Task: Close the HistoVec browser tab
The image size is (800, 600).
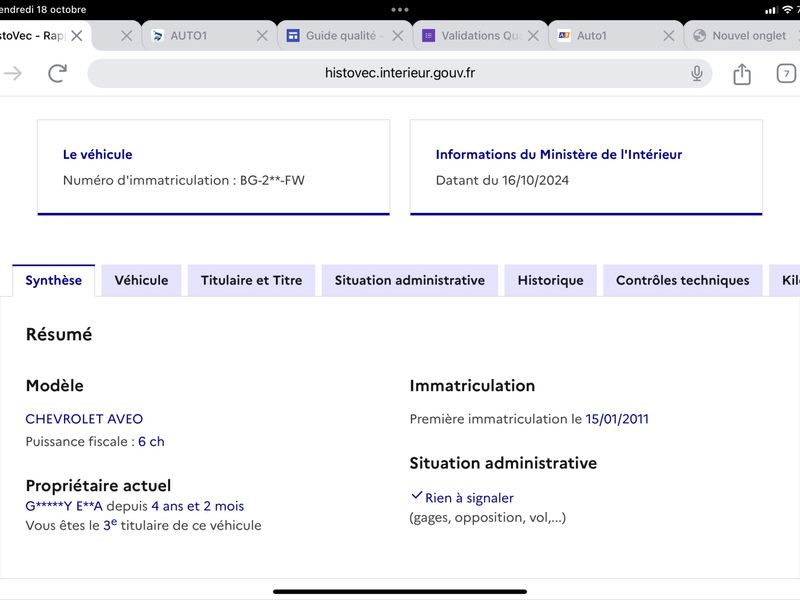Action: click(x=77, y=36)
